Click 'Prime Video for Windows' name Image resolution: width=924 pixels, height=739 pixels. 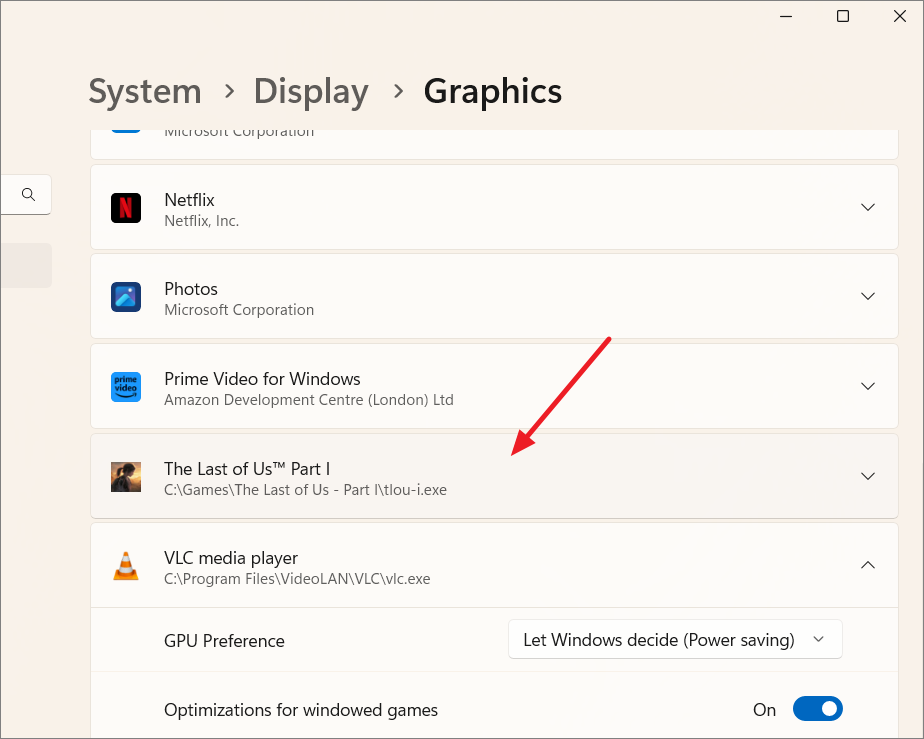point(262,379)
